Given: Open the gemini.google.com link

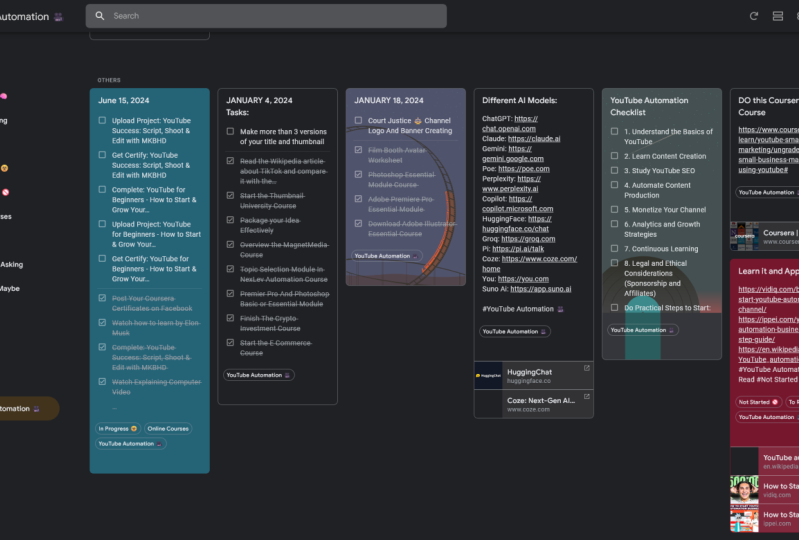Looking at the screenshot, I should click(x=513, y=158).
